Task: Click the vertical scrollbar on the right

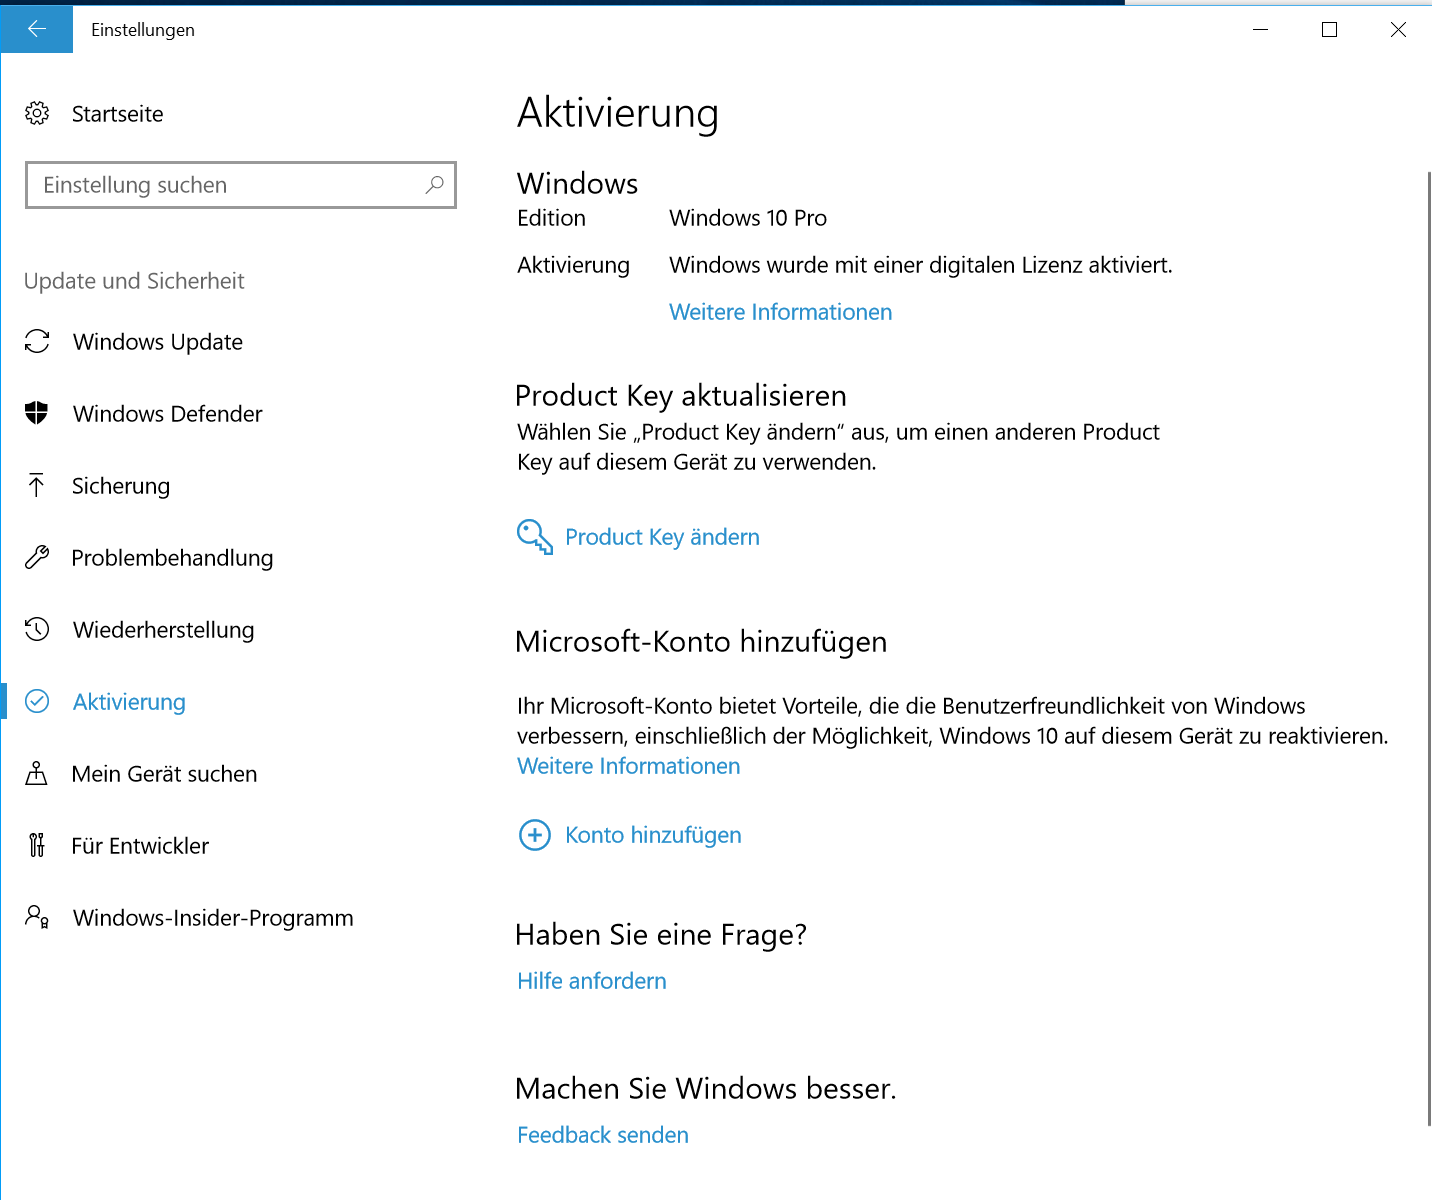Action: [x=1429, y=648]
